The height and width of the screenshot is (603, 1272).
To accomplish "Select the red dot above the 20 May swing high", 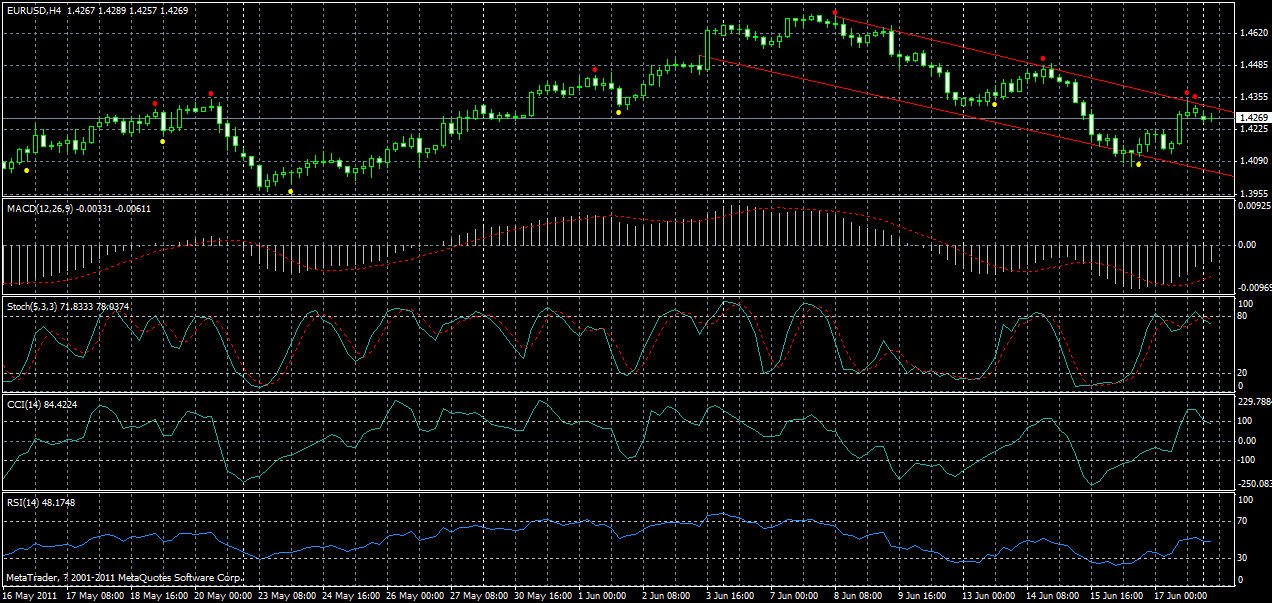I will [210, 93].
